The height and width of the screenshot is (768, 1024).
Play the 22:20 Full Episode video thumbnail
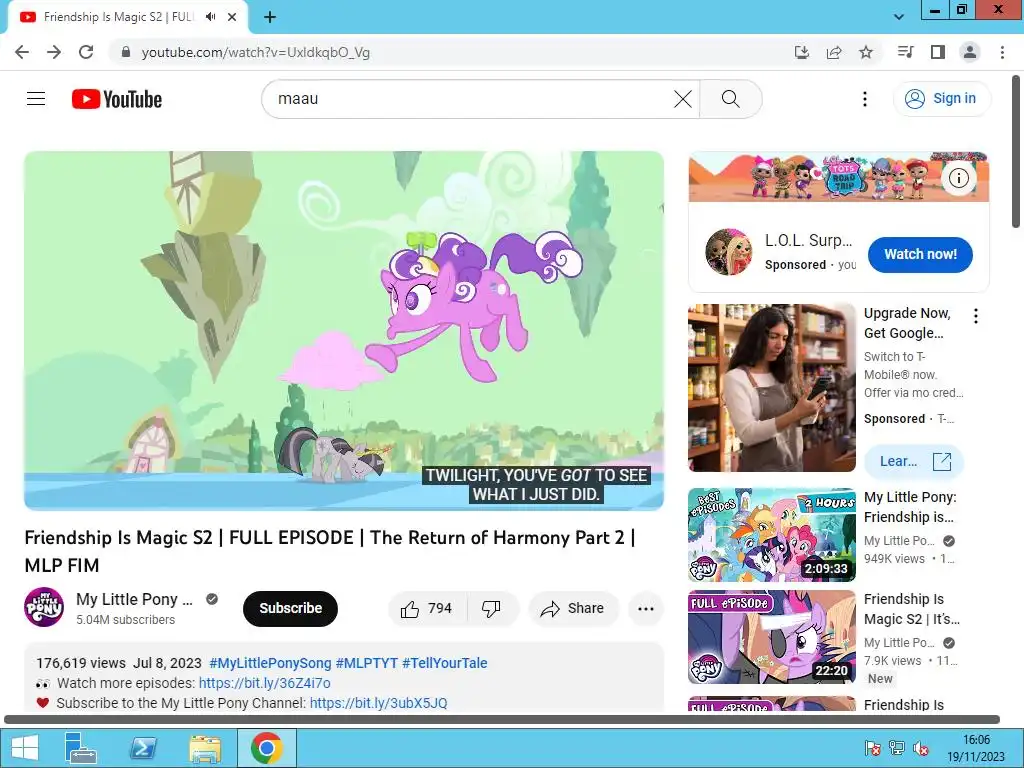[x=771, y=637]
